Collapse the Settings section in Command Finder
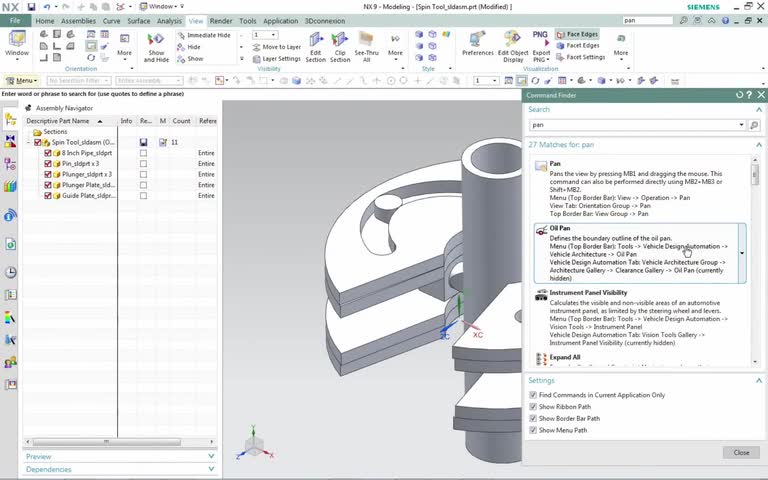This screenshot has height=480, width=768. pos(759,380)
